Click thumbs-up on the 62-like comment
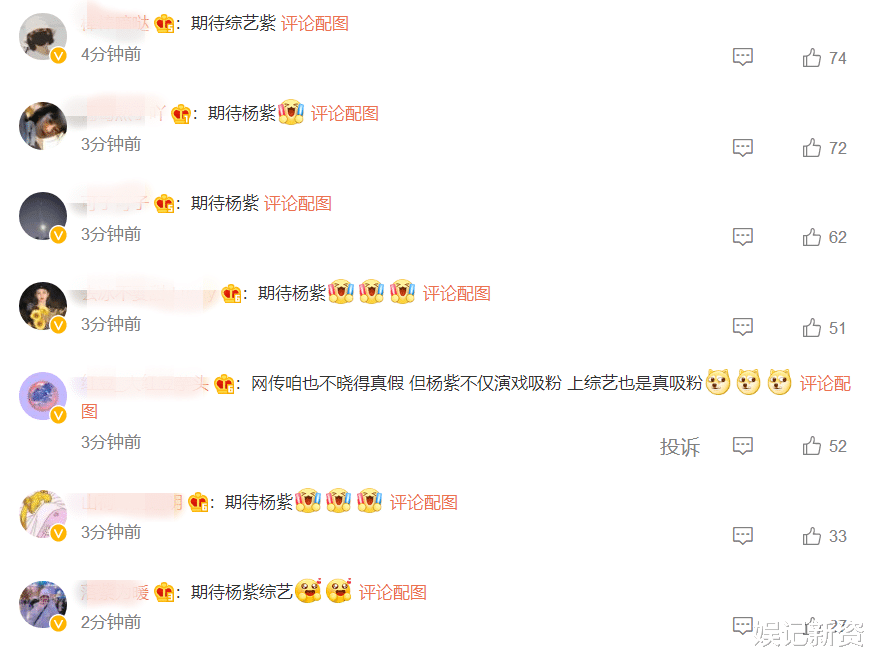879x667 pixels. 811,237
